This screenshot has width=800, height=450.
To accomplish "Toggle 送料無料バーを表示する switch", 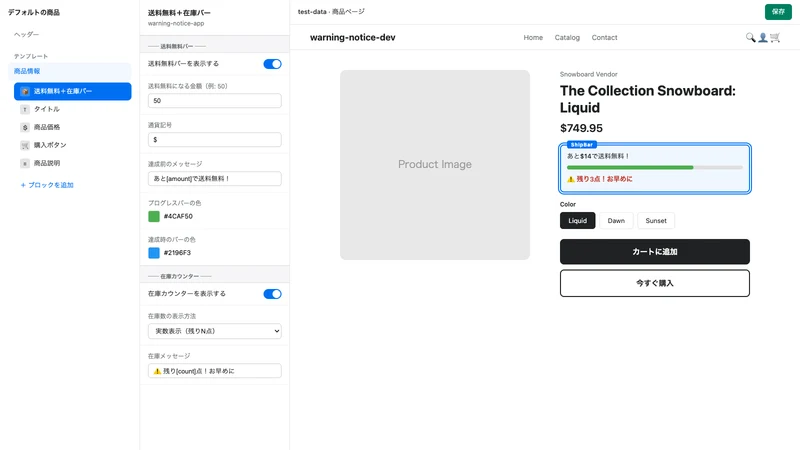I will (x=272, y=64).
